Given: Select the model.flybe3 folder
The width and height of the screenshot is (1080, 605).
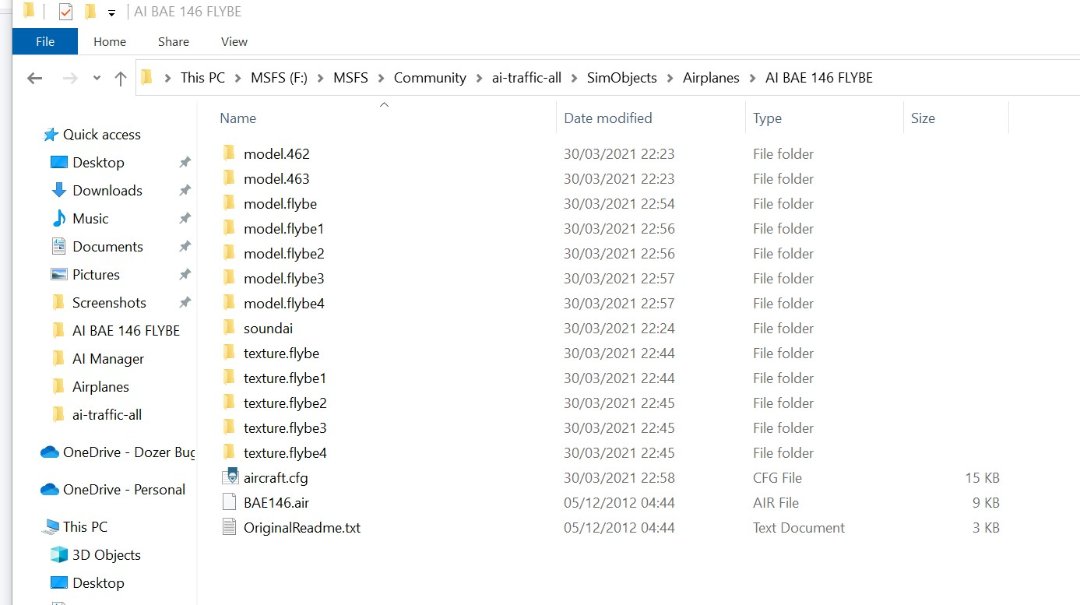Looking at the screenshot, I should coord(284,278).
